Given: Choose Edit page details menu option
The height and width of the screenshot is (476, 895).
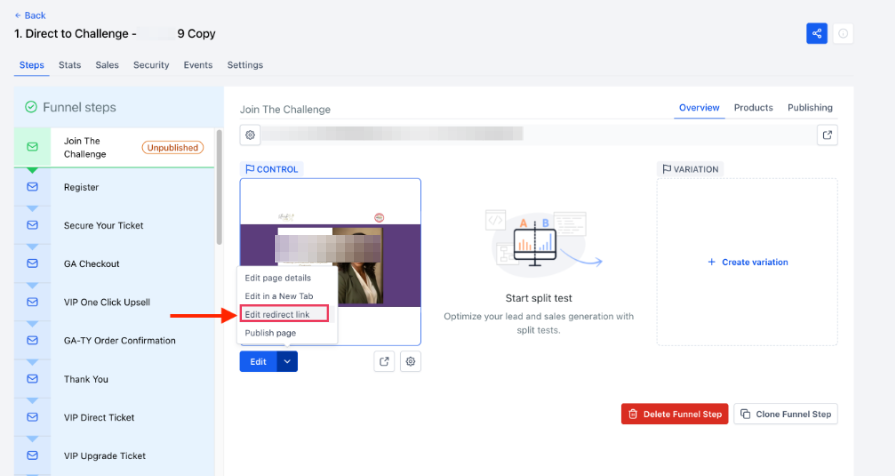Looking at the screenshot, I should [278, 278].
